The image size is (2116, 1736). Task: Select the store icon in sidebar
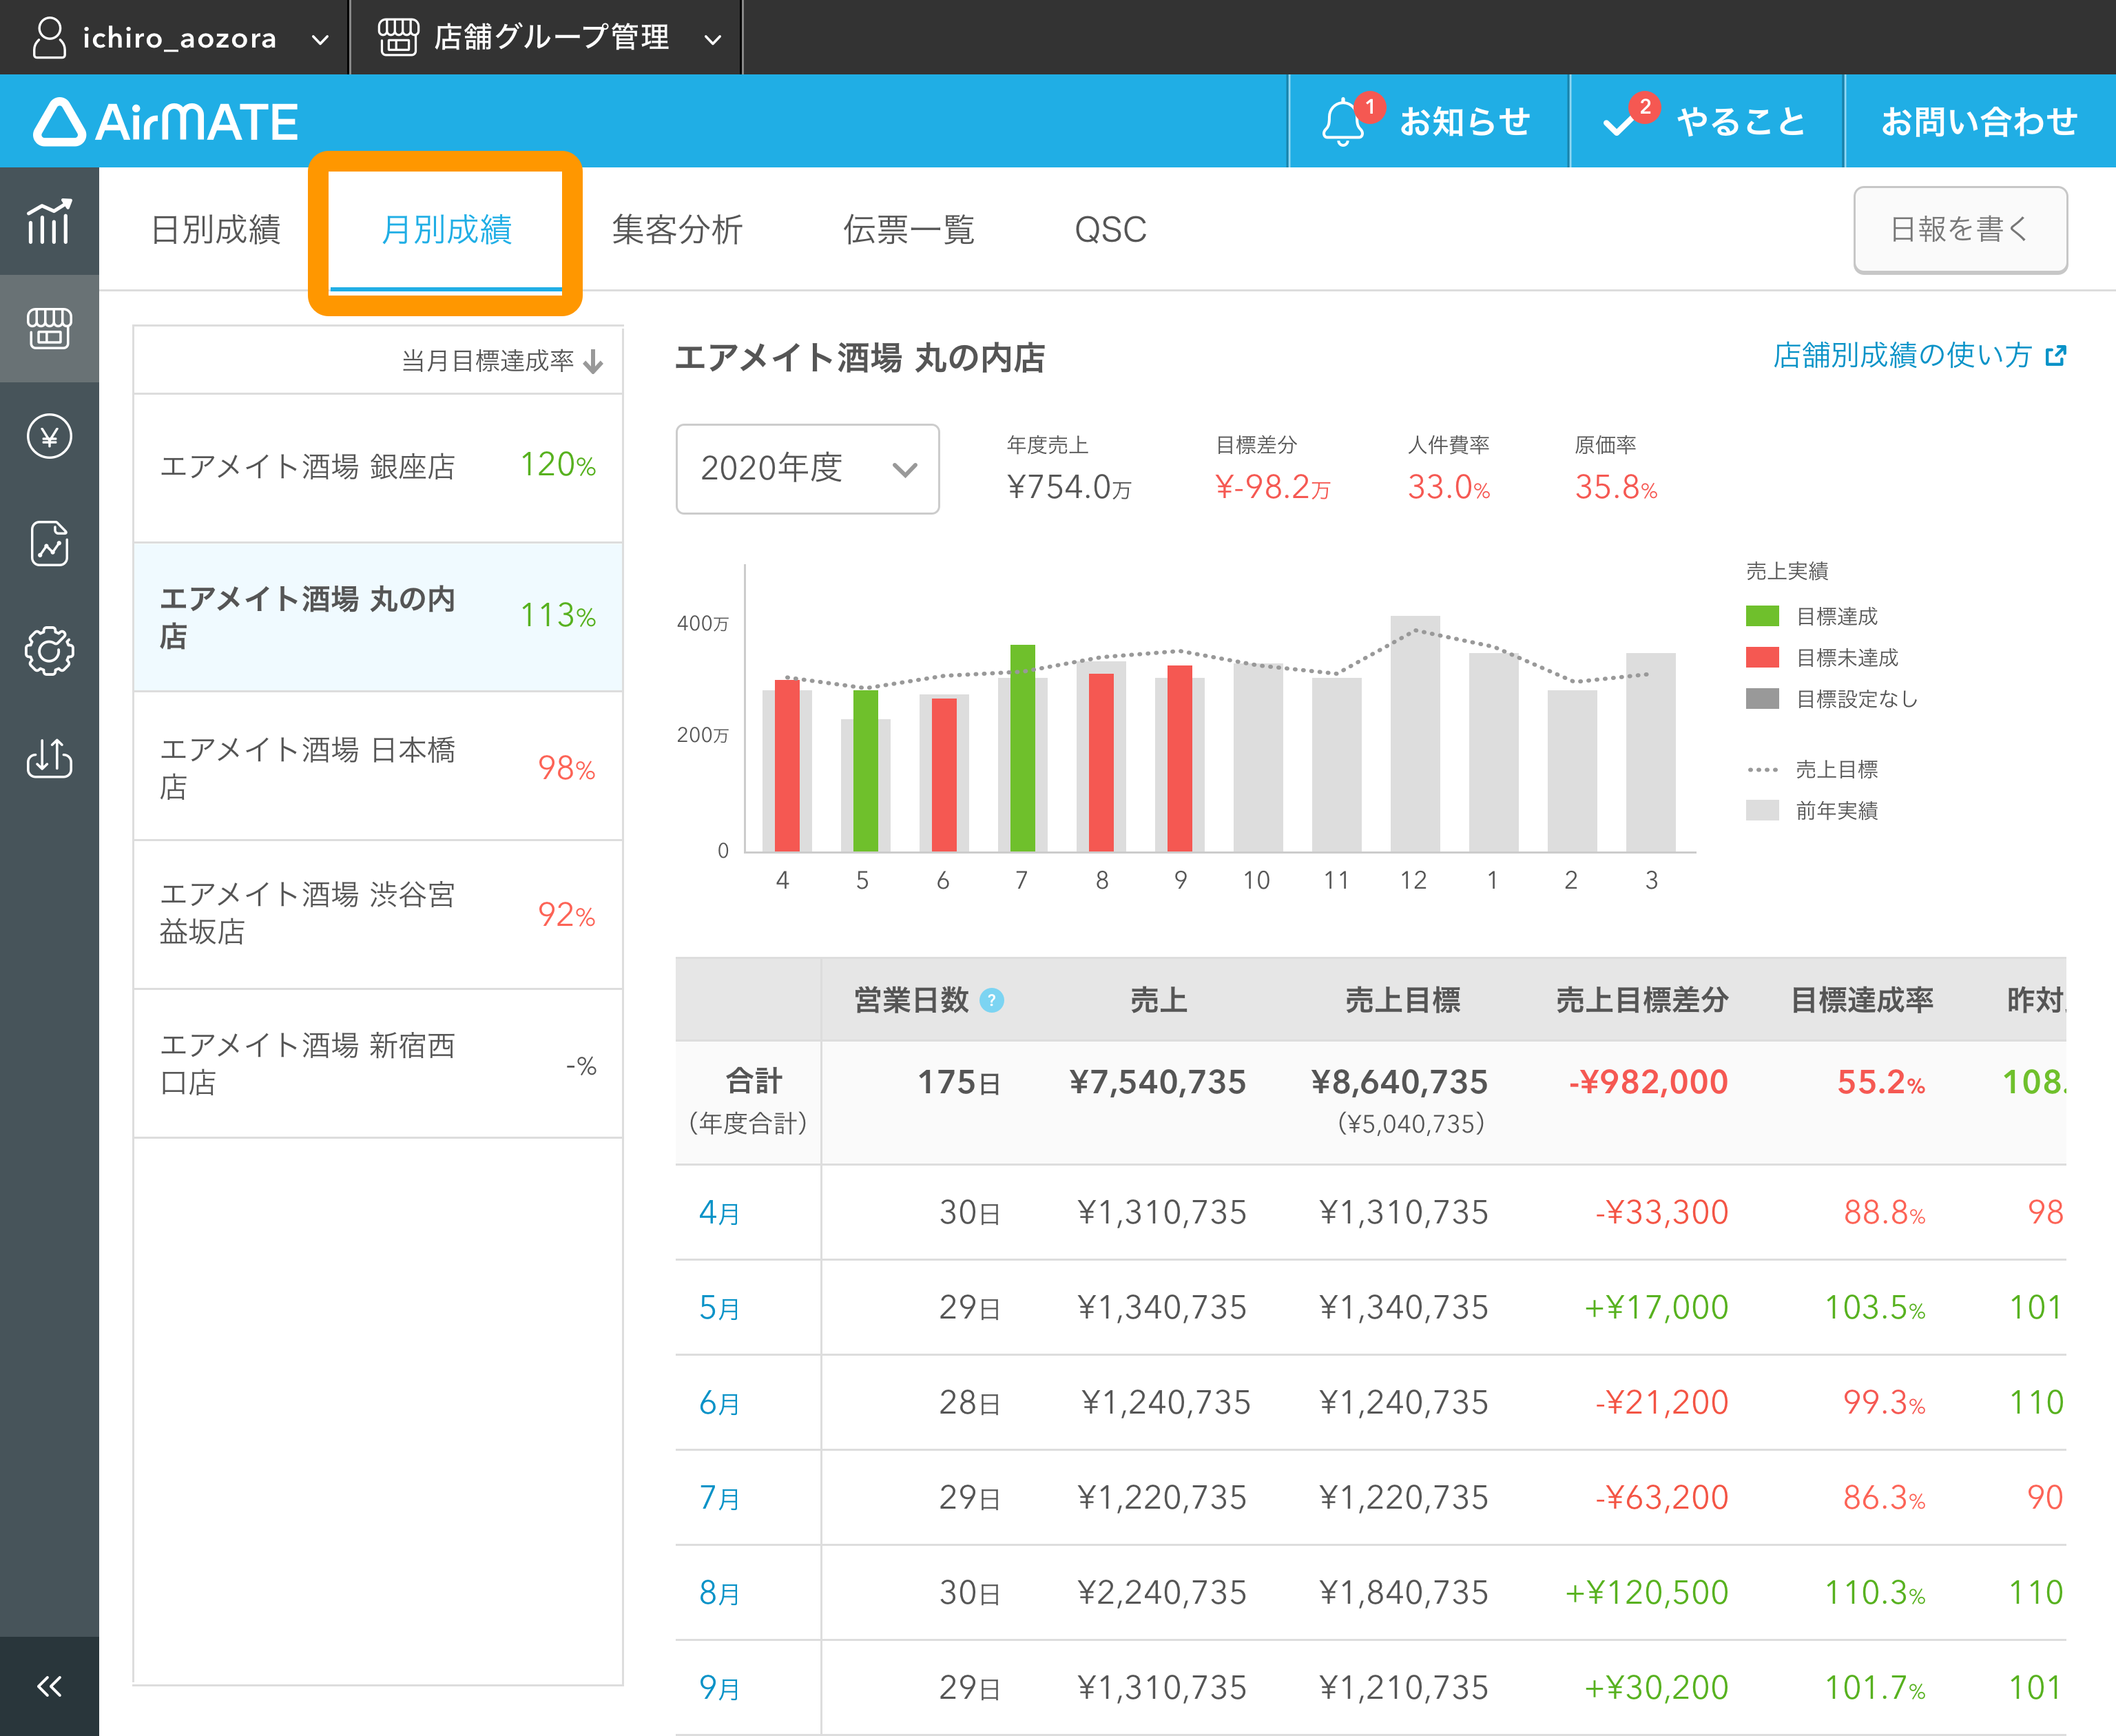click(49, 328)
